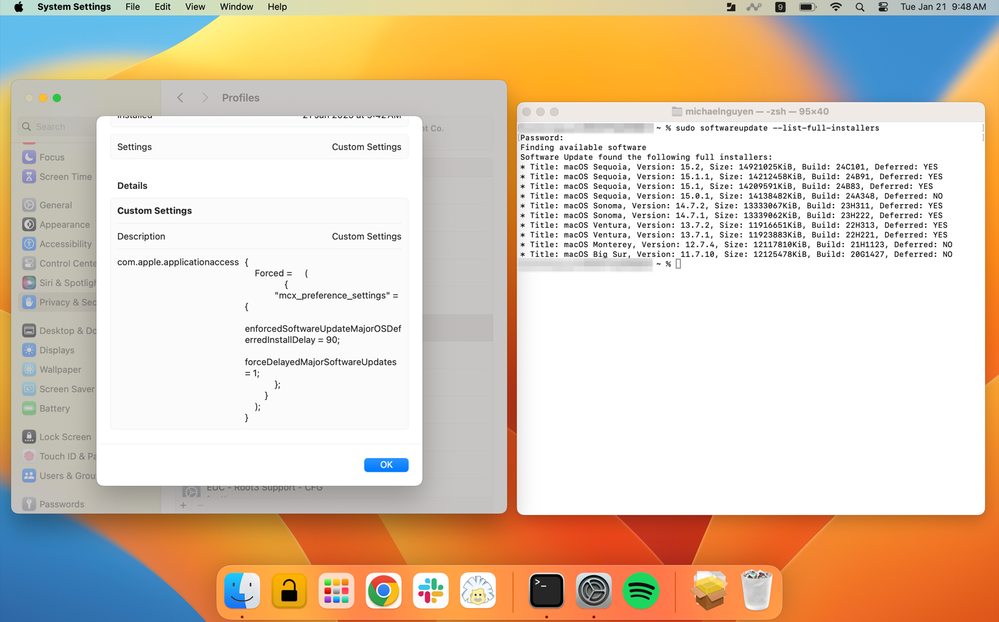This screenshot has width=999, height=622.
Task: Open the package box icon in Dock
Action: coord(709,591)
